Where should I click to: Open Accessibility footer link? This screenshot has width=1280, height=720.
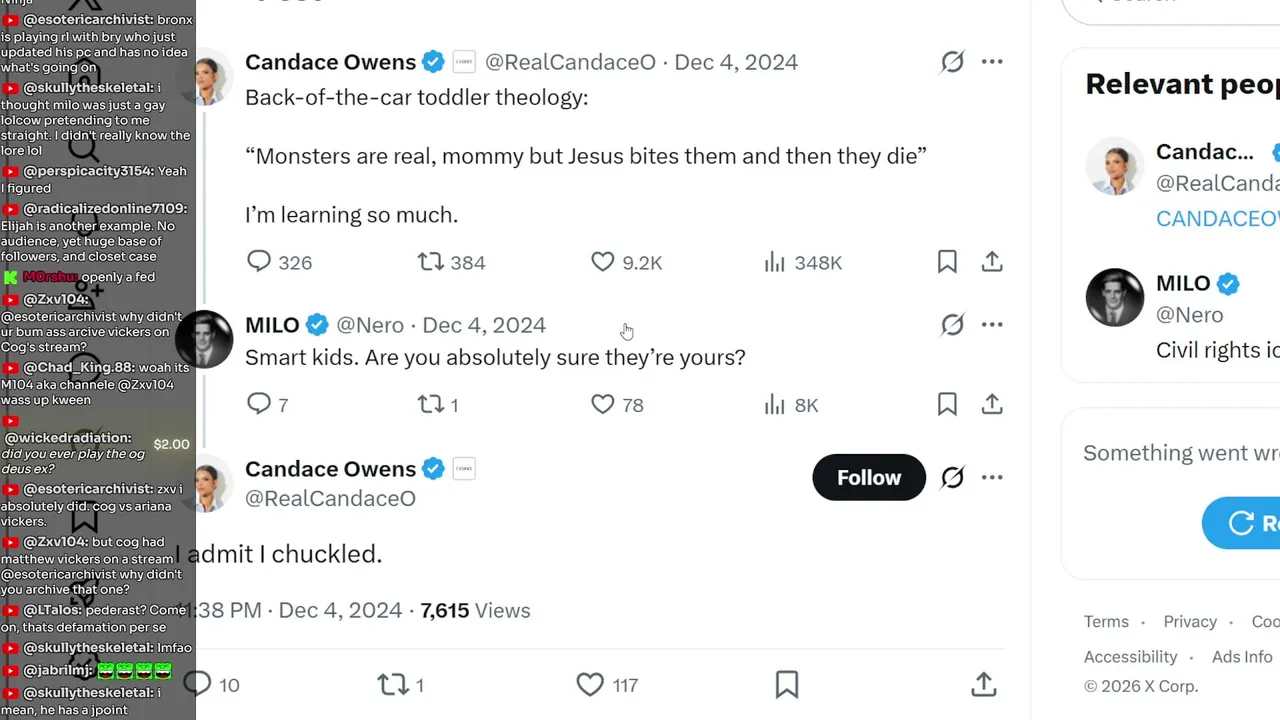[1131, 657]
